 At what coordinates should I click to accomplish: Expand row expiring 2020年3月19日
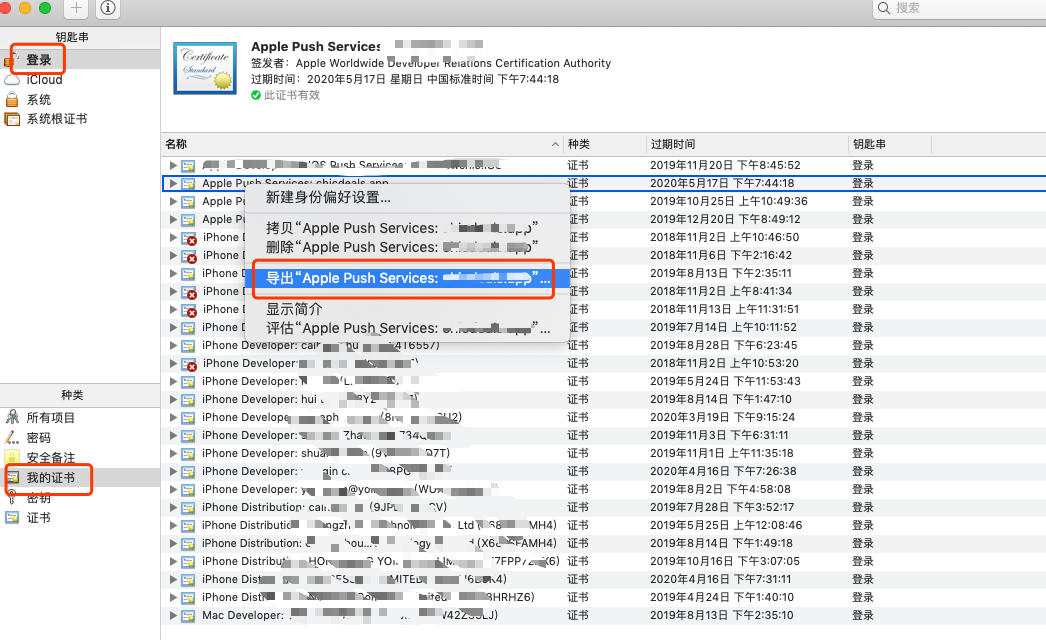(x=173, y=417)
